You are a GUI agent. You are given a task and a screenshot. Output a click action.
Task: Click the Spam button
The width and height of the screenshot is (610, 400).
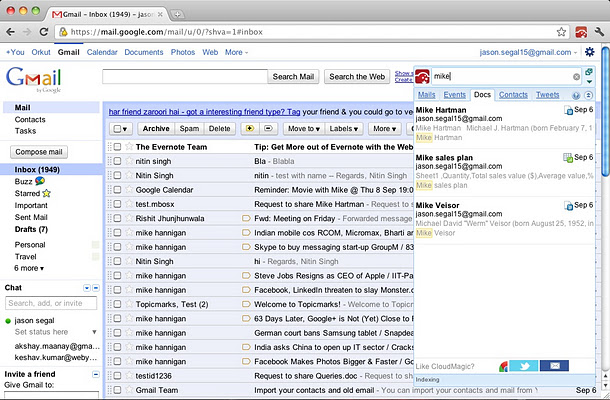click(189, 128)
